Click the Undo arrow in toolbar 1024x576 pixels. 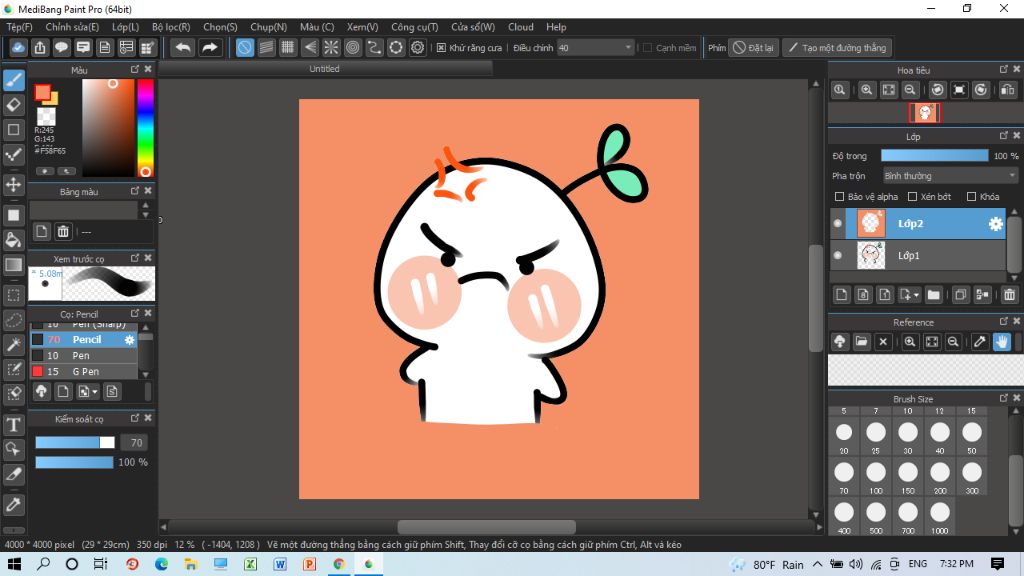pyautogui.click(x=184, y=48)
